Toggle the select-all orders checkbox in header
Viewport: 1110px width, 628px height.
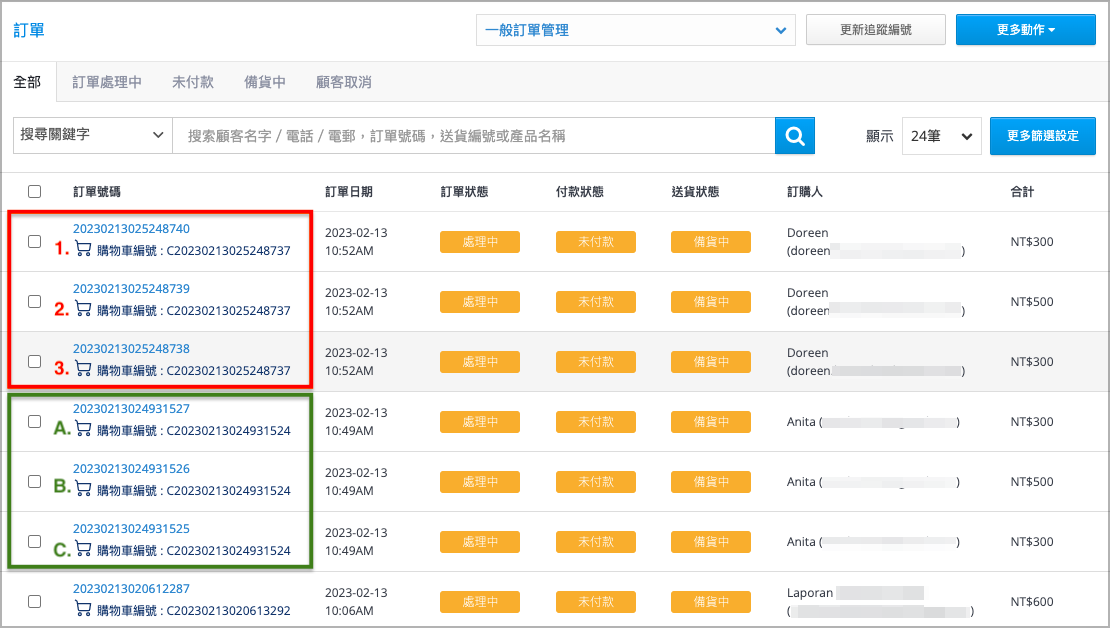tap(34, 191)
